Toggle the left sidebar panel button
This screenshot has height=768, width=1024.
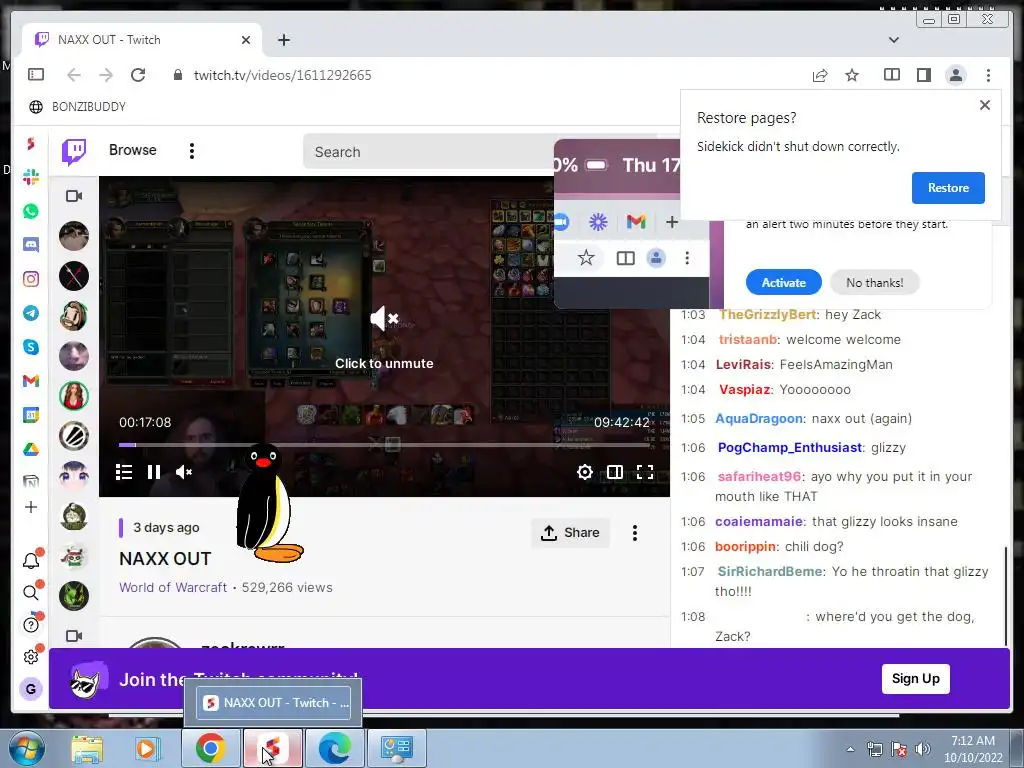(36, 74)
